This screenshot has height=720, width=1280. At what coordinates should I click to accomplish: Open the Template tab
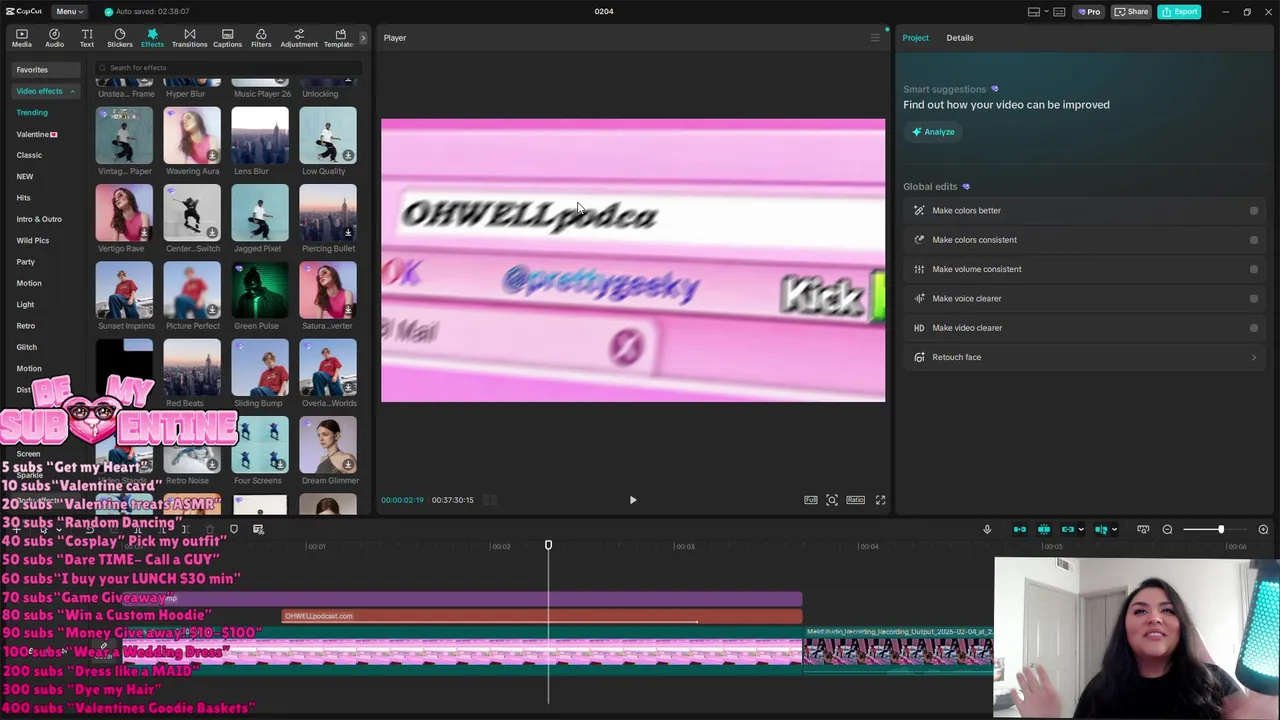(x=339, y=38)
